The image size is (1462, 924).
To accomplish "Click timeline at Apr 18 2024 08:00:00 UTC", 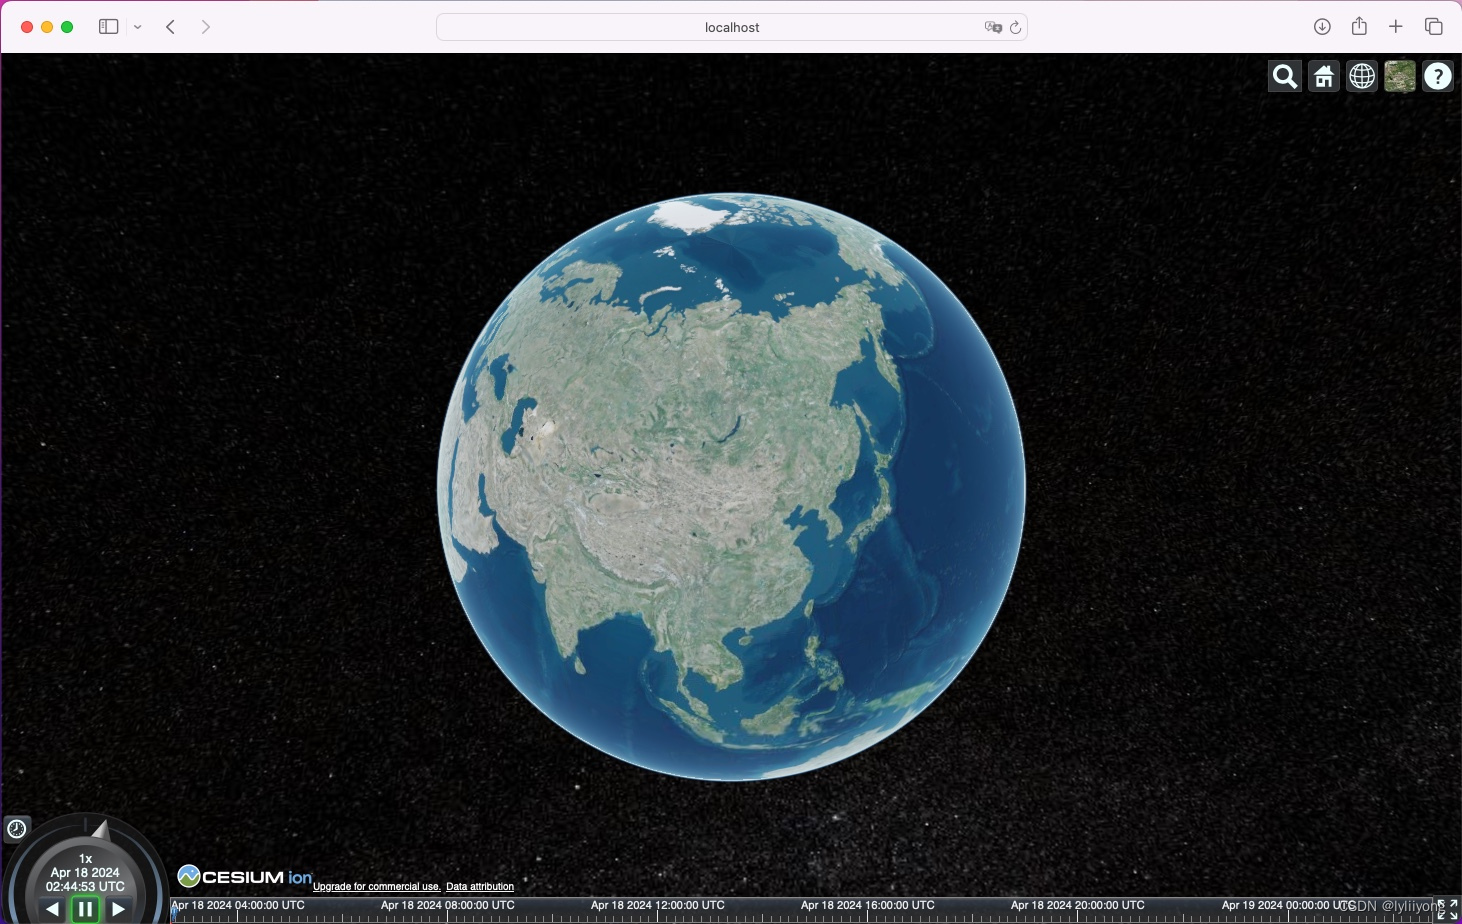I will click(x=448, y=906).
